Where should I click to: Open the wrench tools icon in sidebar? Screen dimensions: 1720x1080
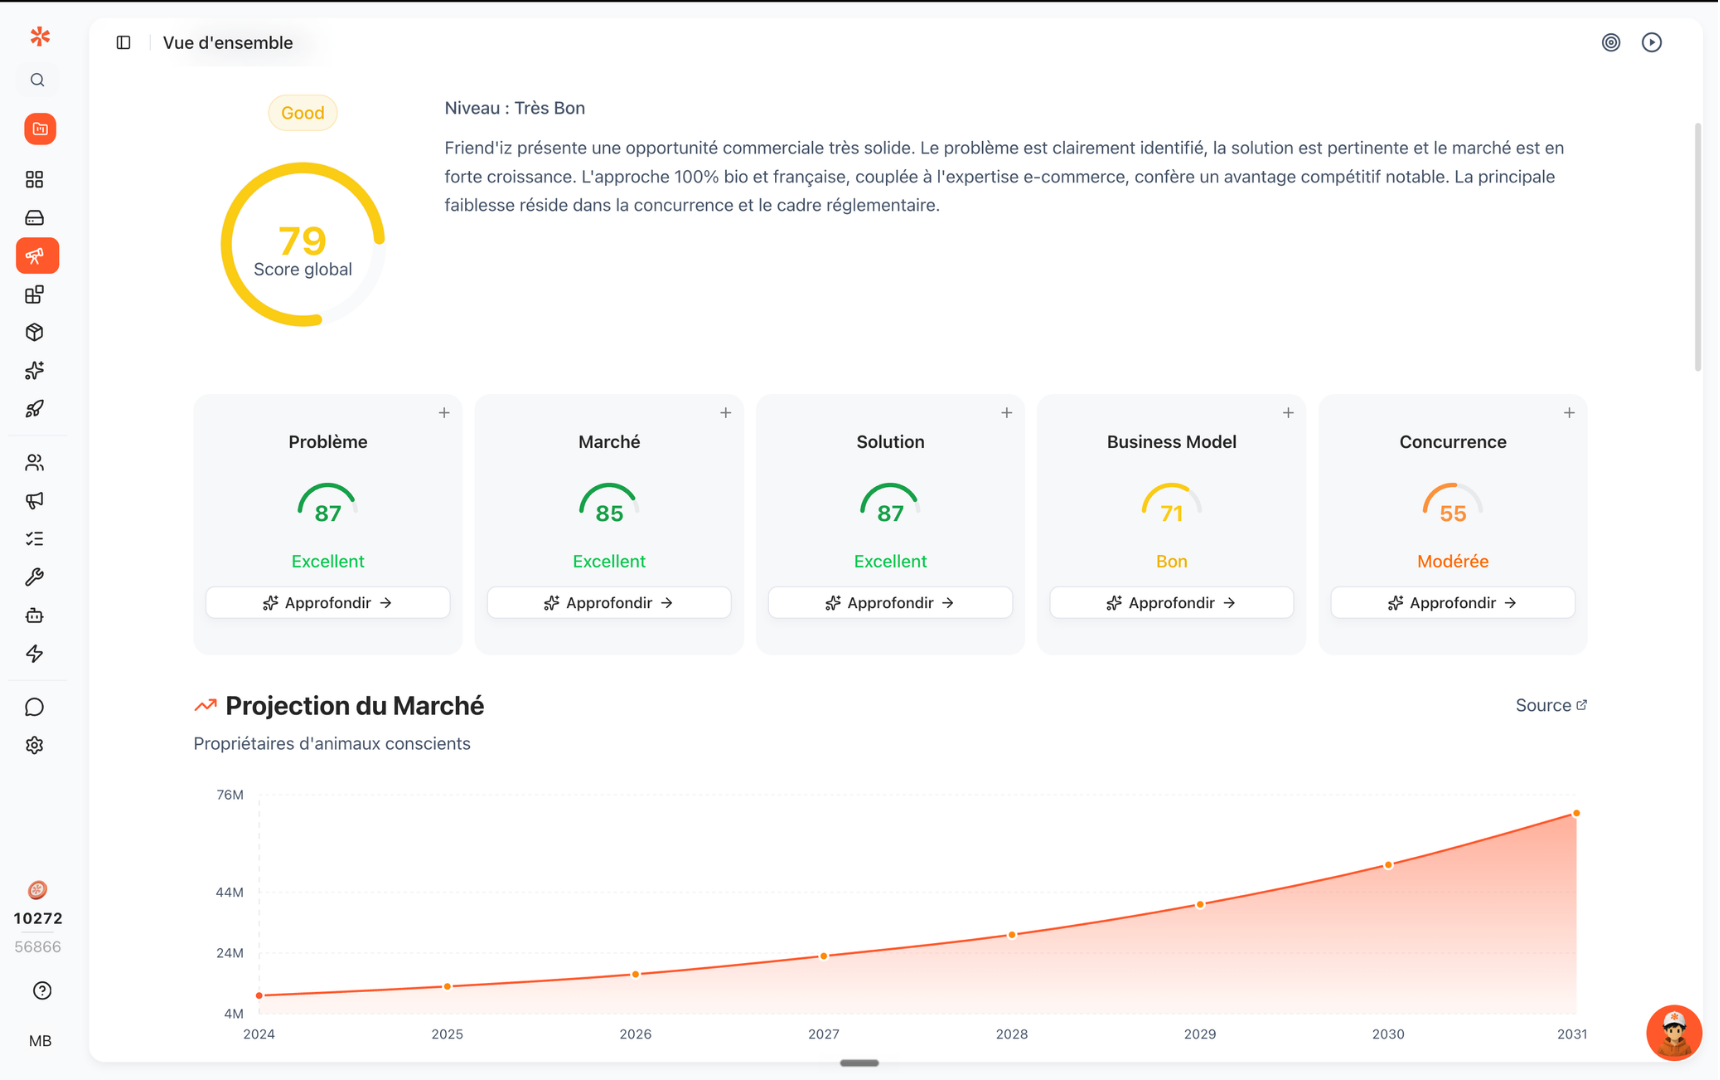click(x=35, y=577)
